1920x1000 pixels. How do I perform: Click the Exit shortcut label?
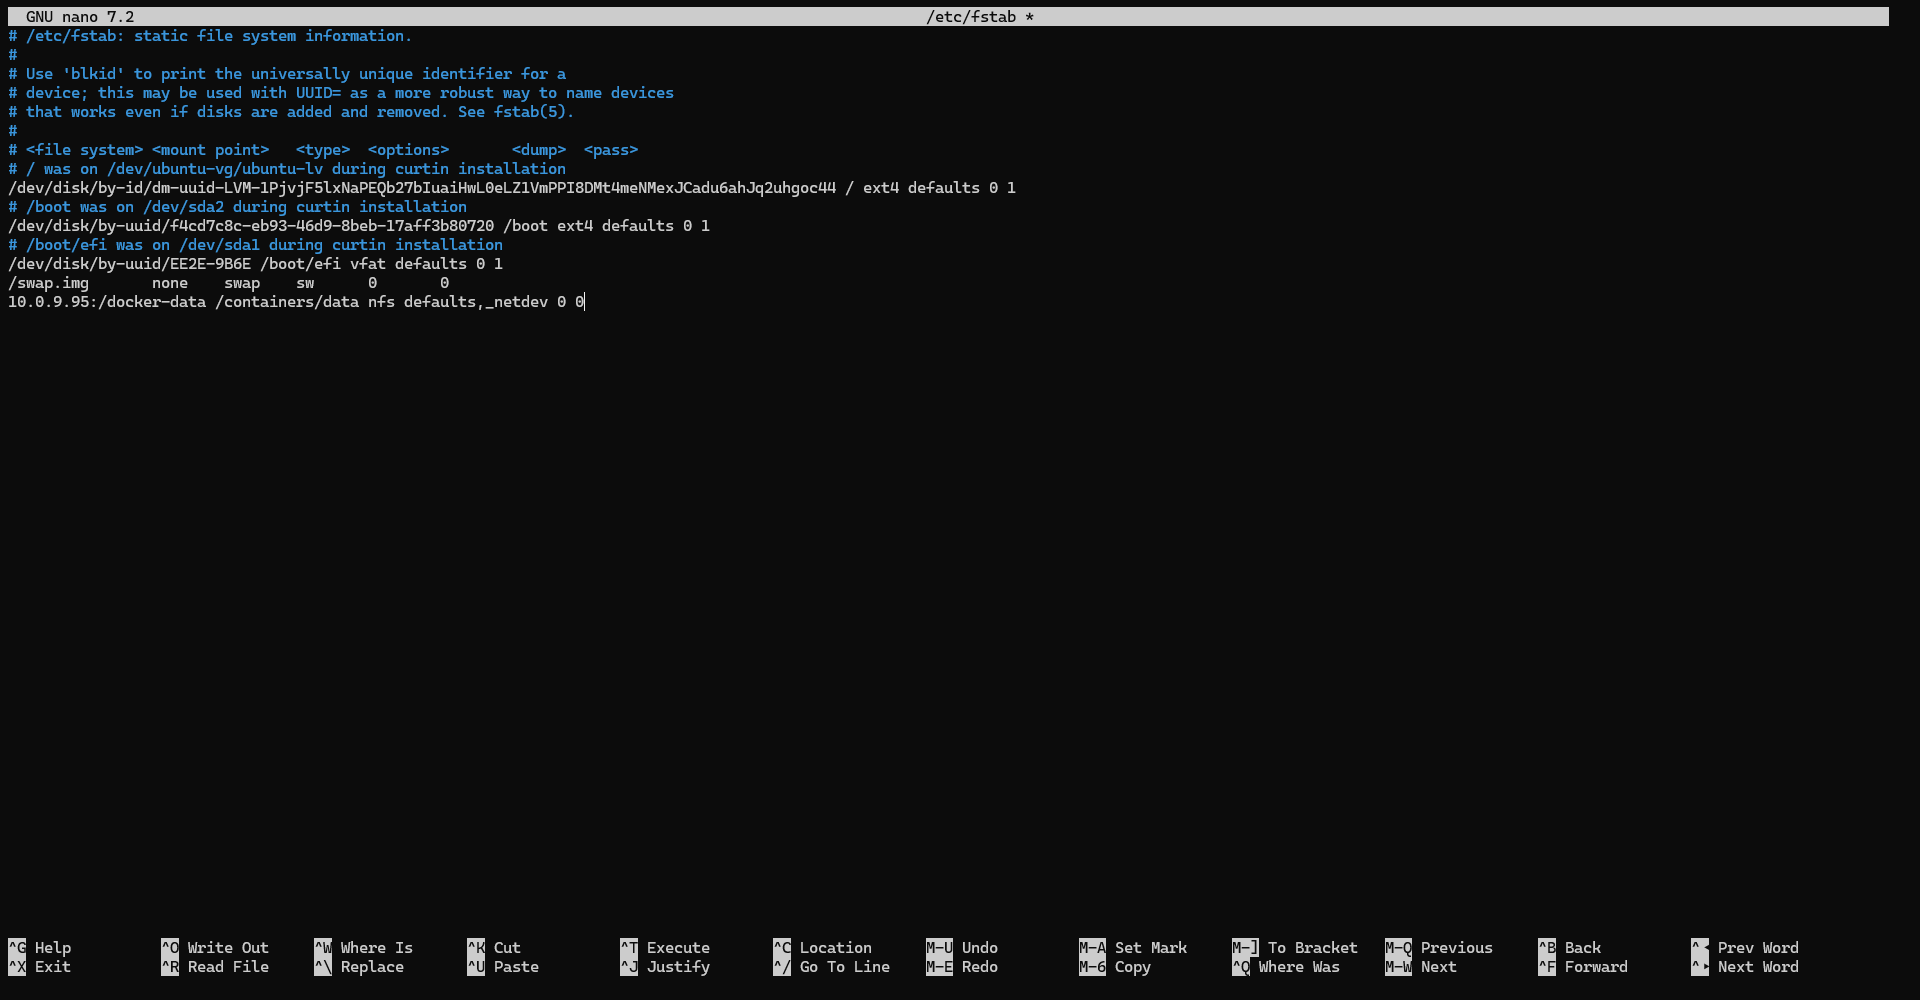click(52, 967)
